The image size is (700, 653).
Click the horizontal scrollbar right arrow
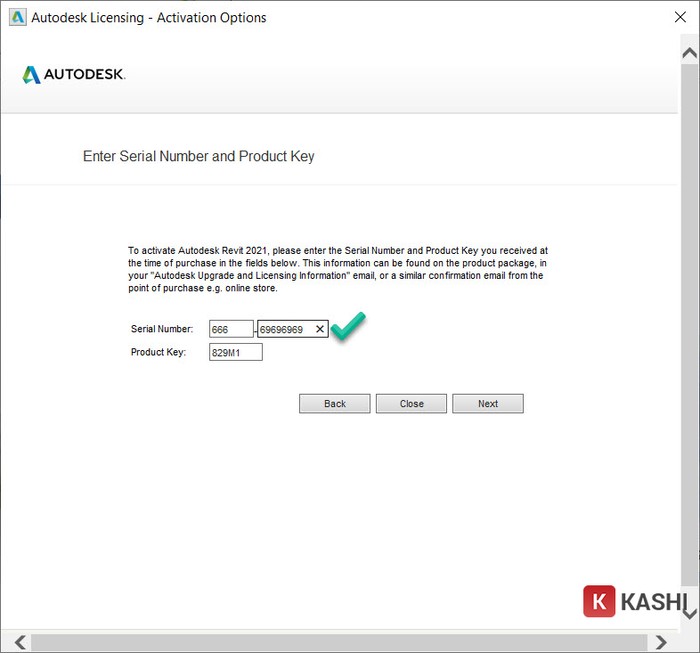click(x=660, y=641)
